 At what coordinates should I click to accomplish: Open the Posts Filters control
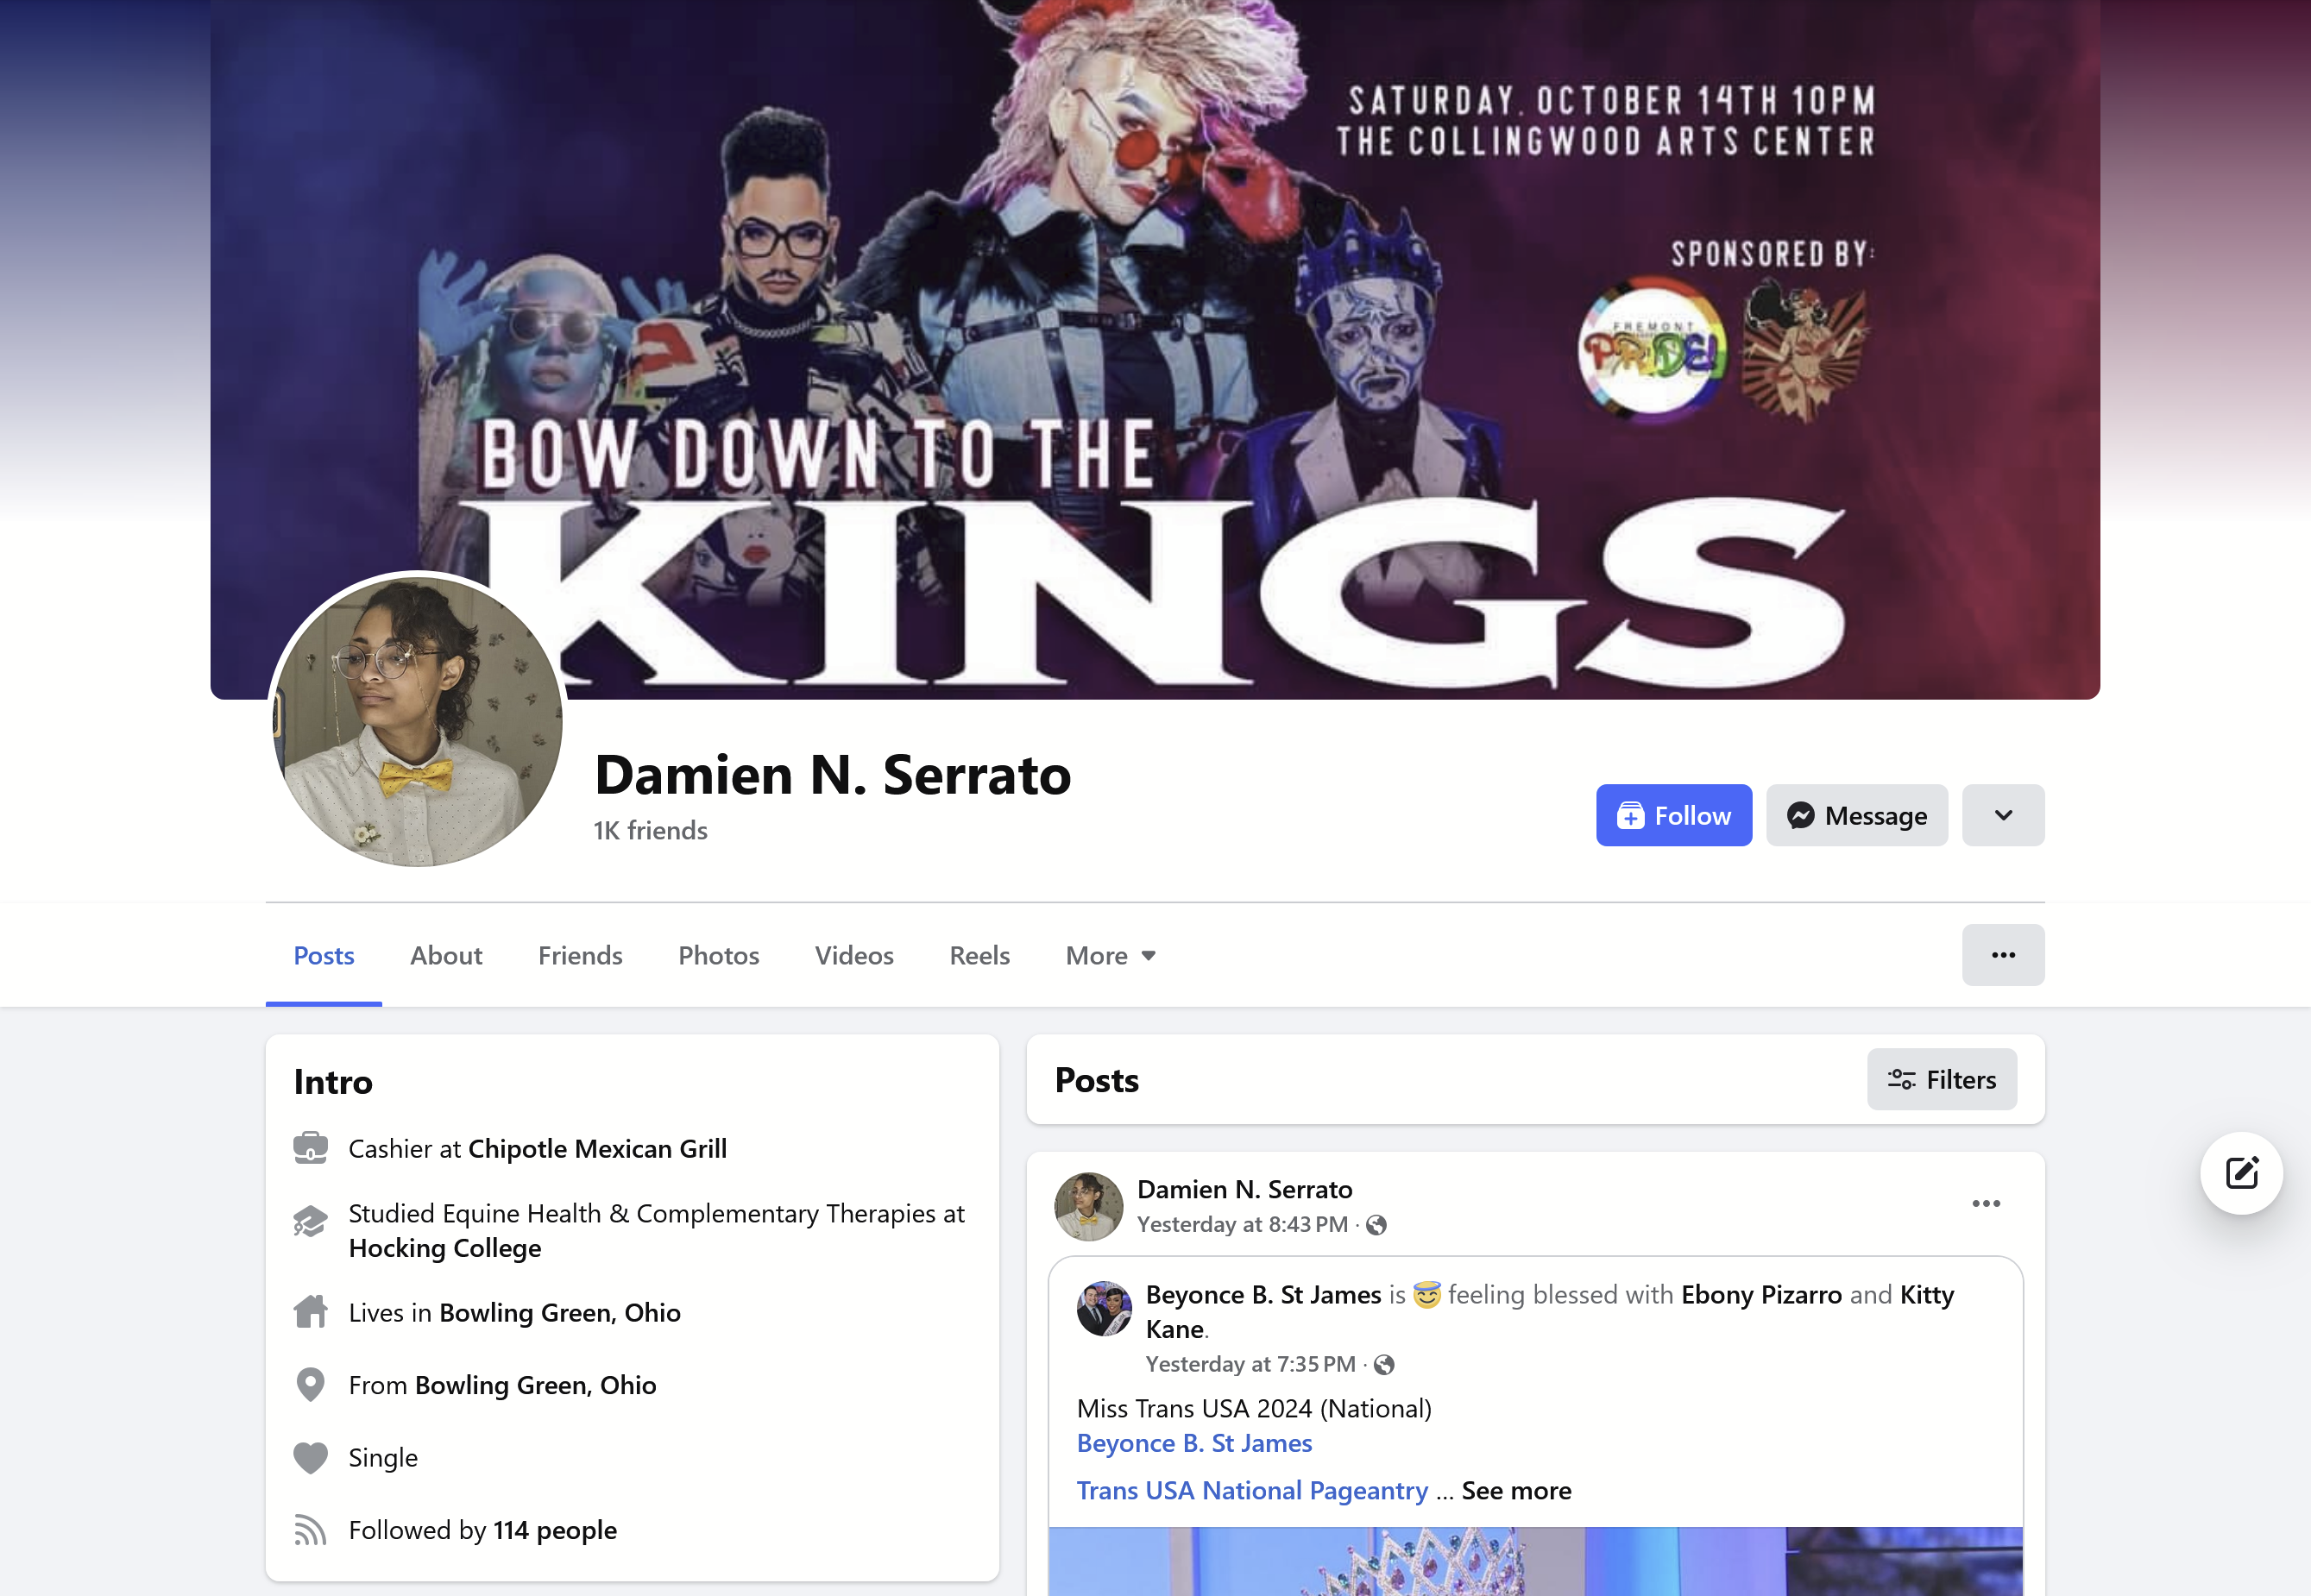[x=1942, y=1079]
